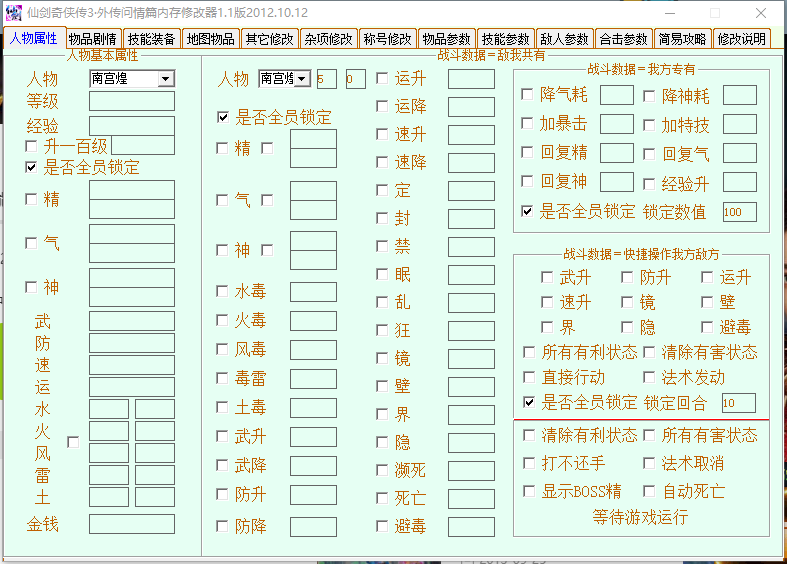Enable the 水毒 checkbox
This screenshot has width=787, height=564.
[222, 291]
